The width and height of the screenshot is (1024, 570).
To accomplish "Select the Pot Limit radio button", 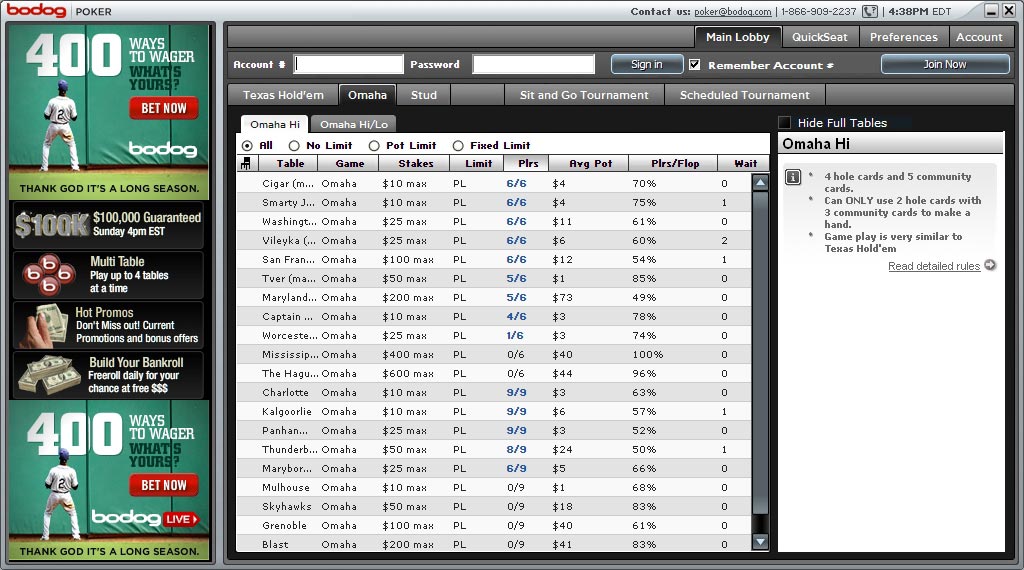I will click(x=374, y=146).
